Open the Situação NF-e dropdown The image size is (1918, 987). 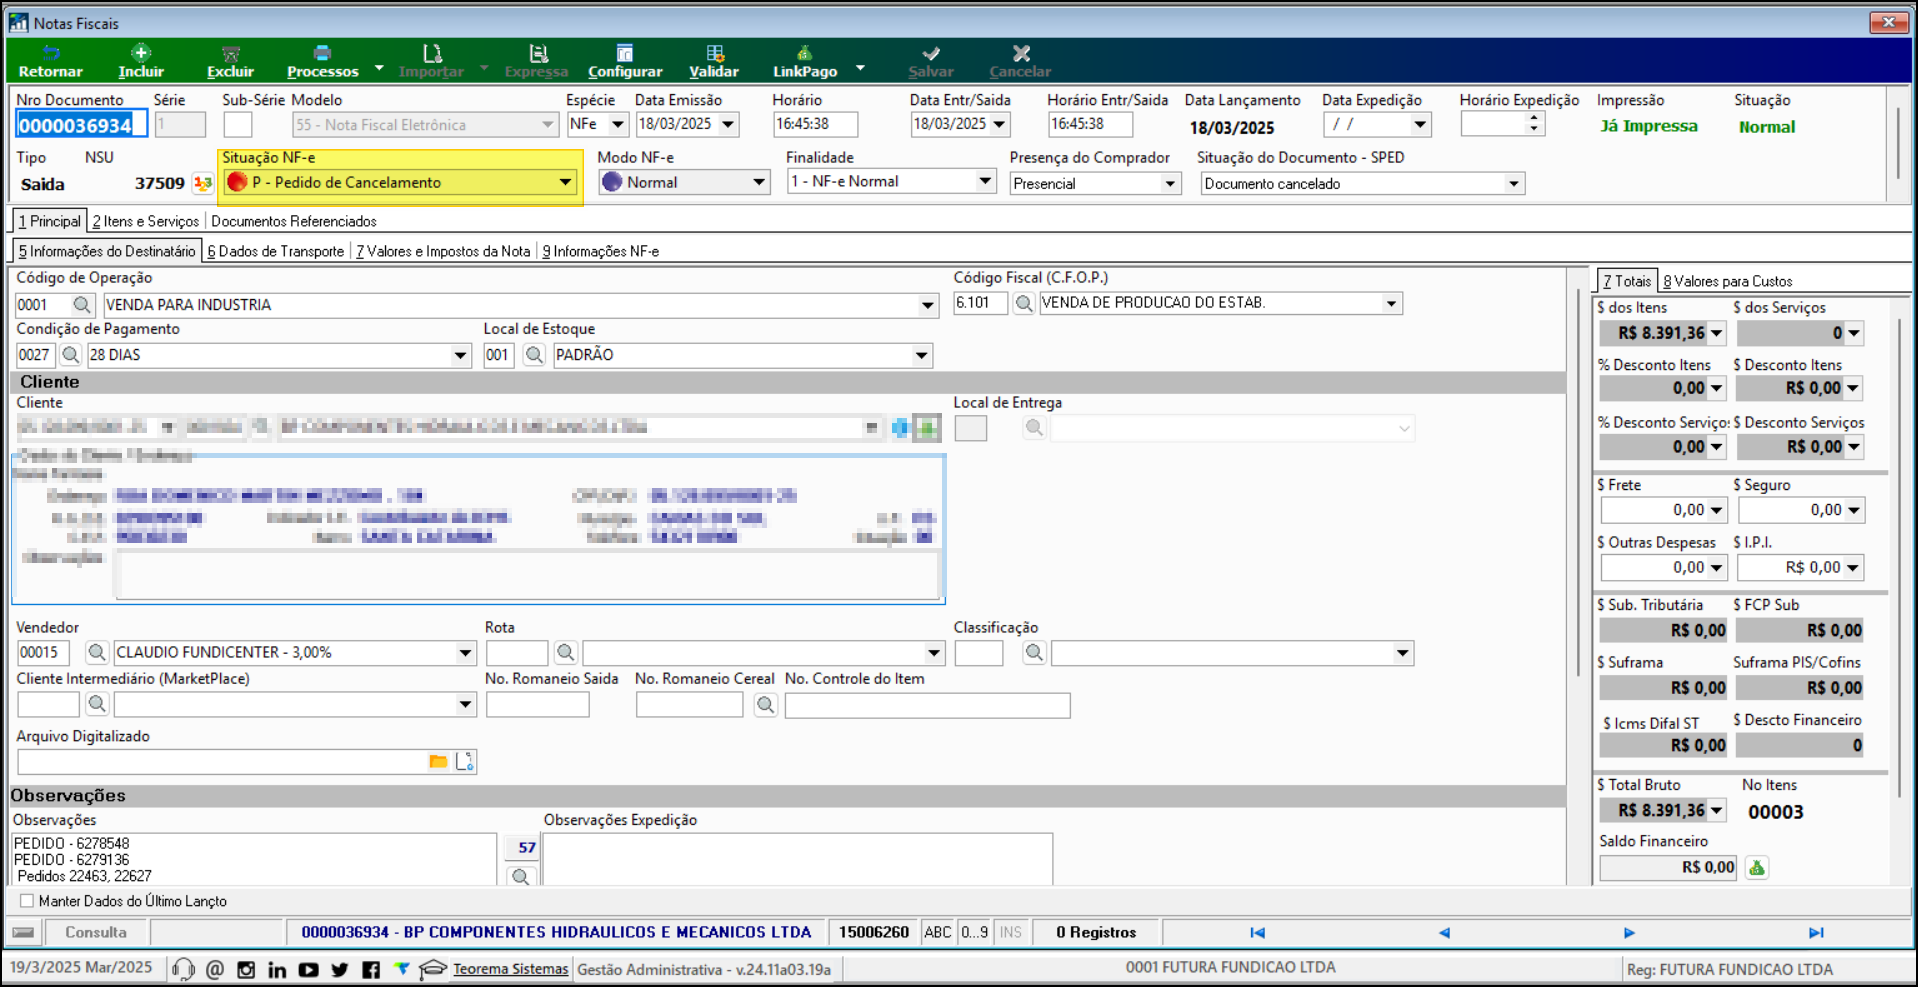tap(565, 182)
